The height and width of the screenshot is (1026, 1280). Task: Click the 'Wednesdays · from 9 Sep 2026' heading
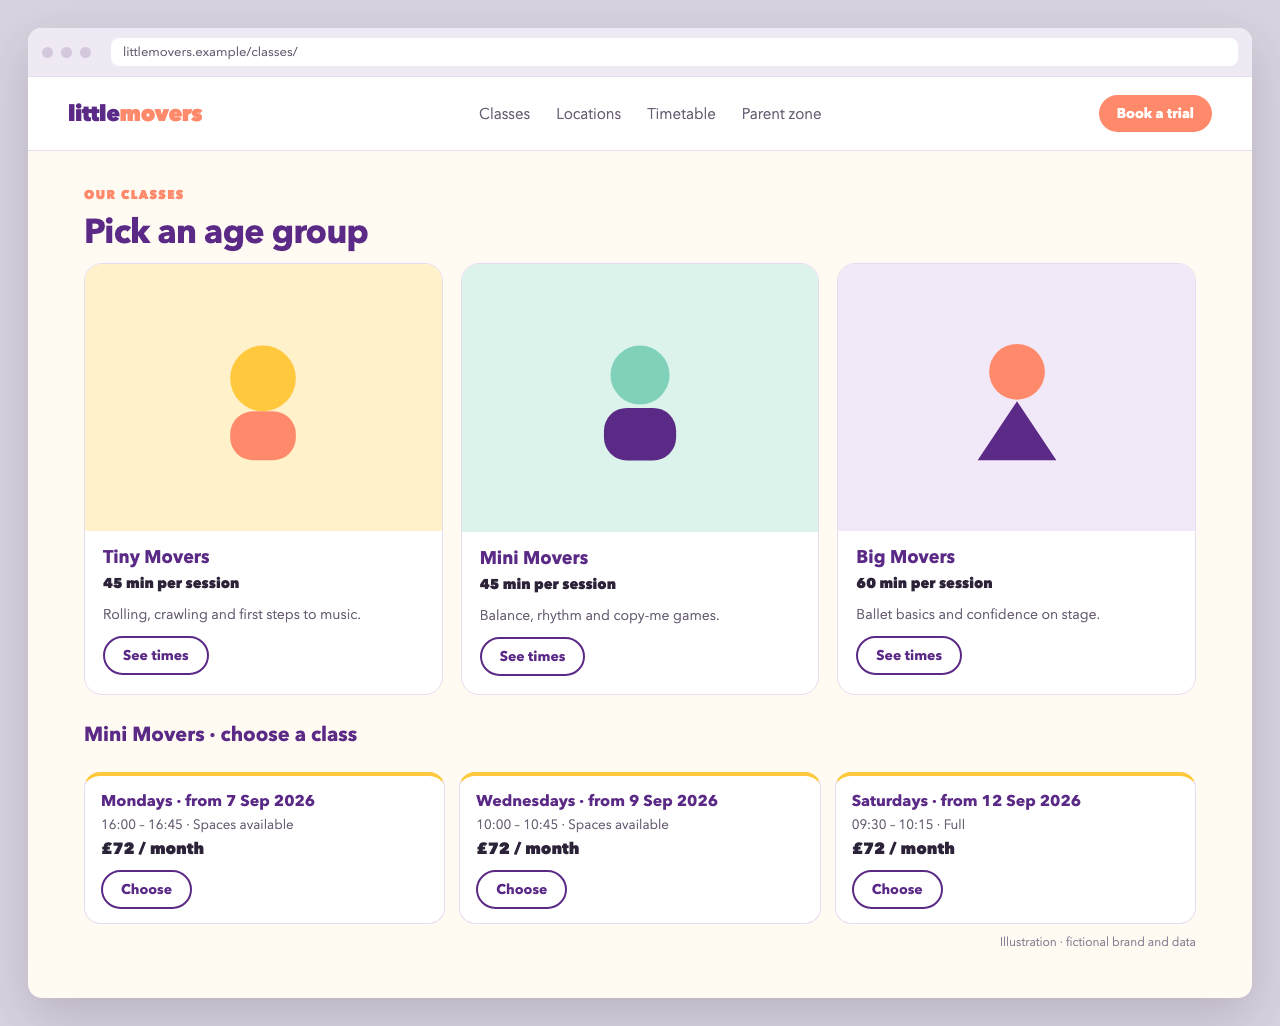point(597,801)
